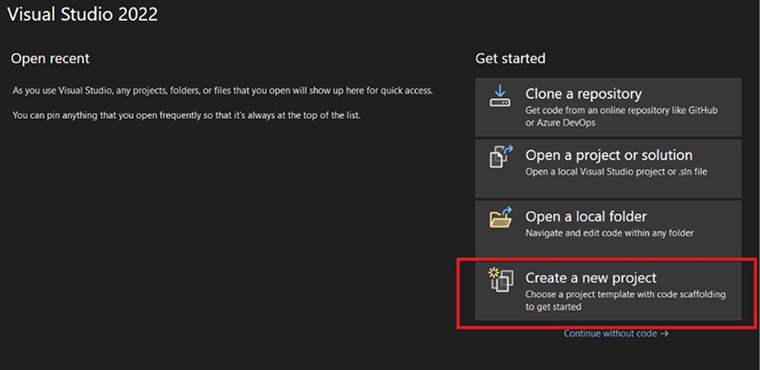
Task: Click the 'You can pin anything' hint text
Action: (x=186, y=116)
